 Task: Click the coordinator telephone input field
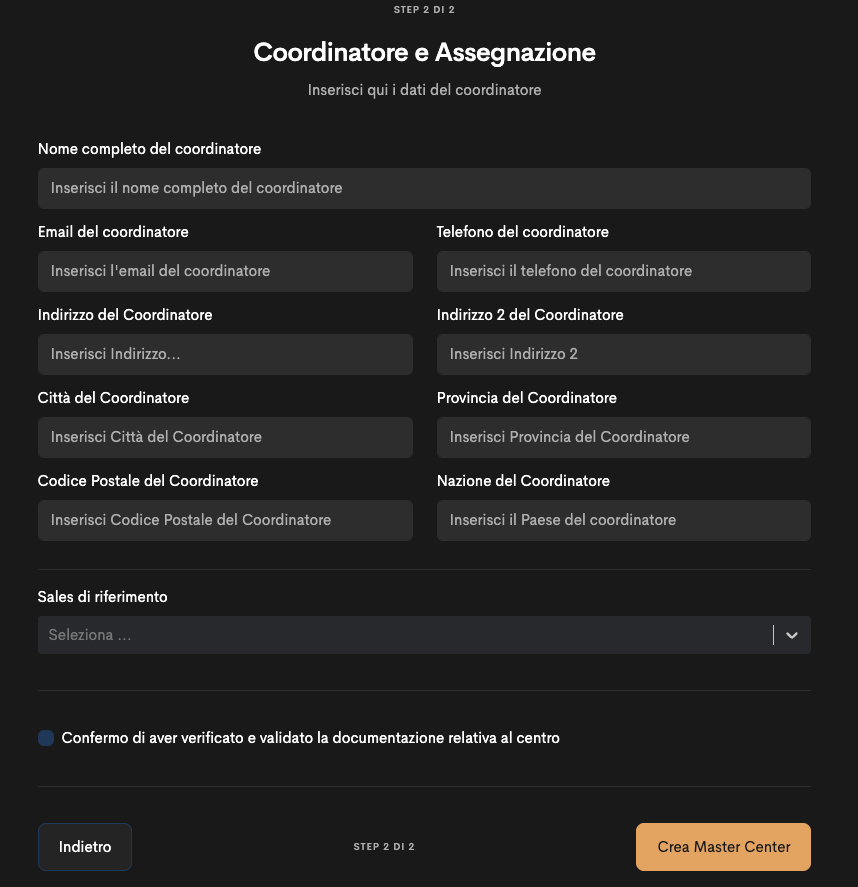tap(623, 271)
